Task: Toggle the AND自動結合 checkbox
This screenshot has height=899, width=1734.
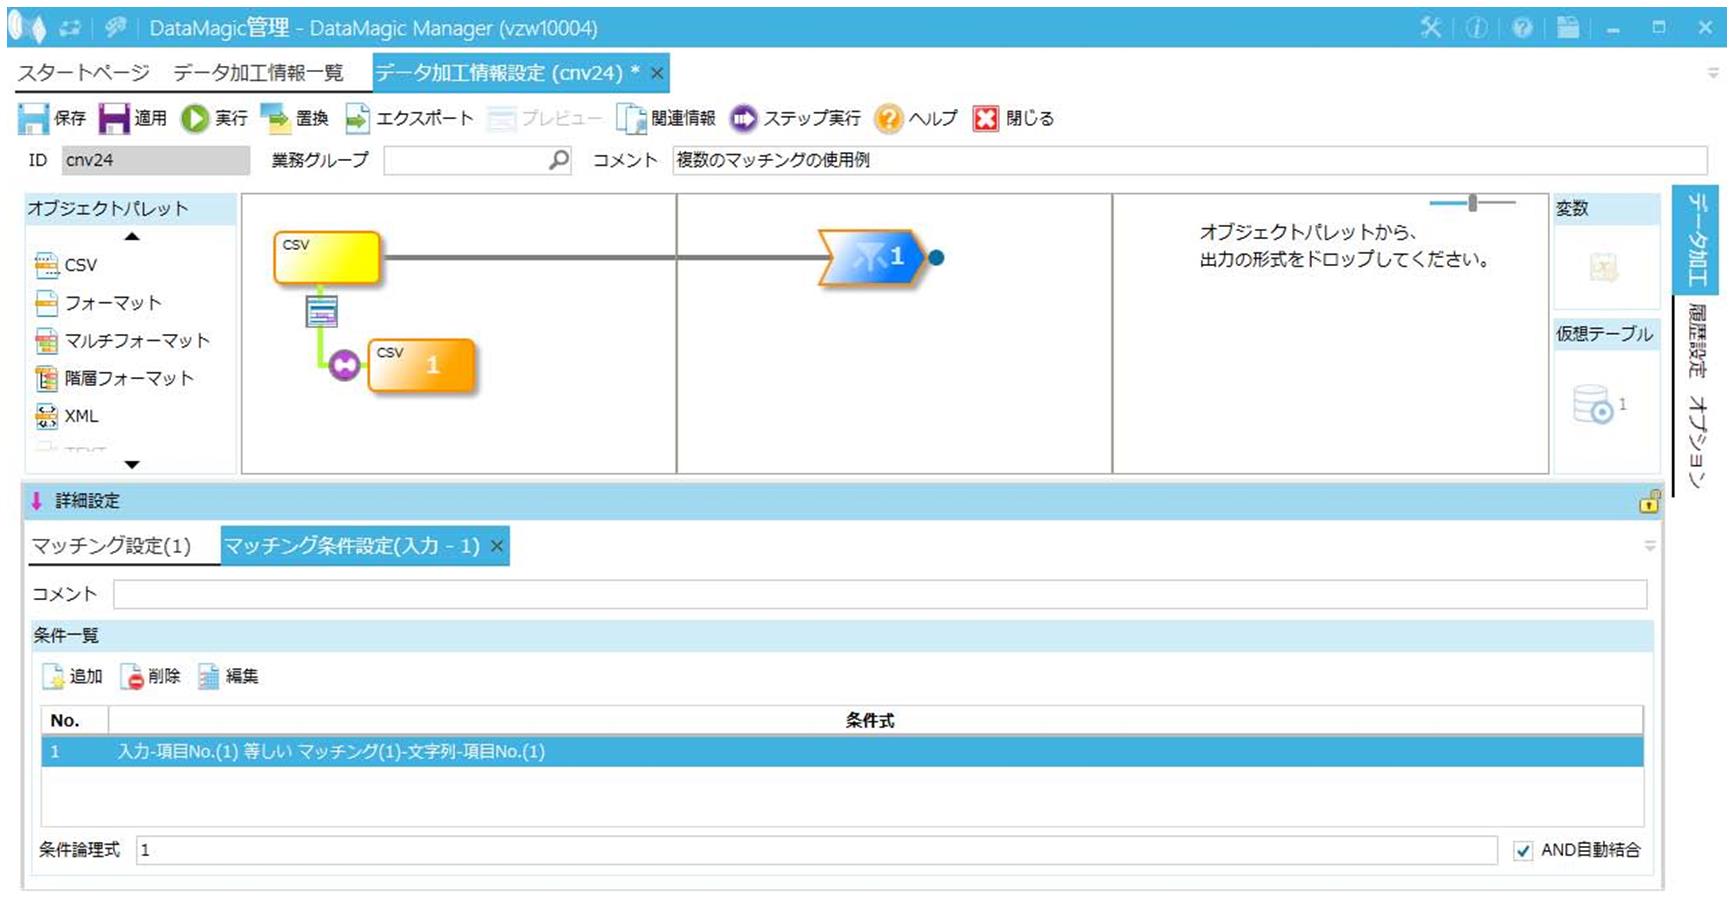Action: (1523, 851)
